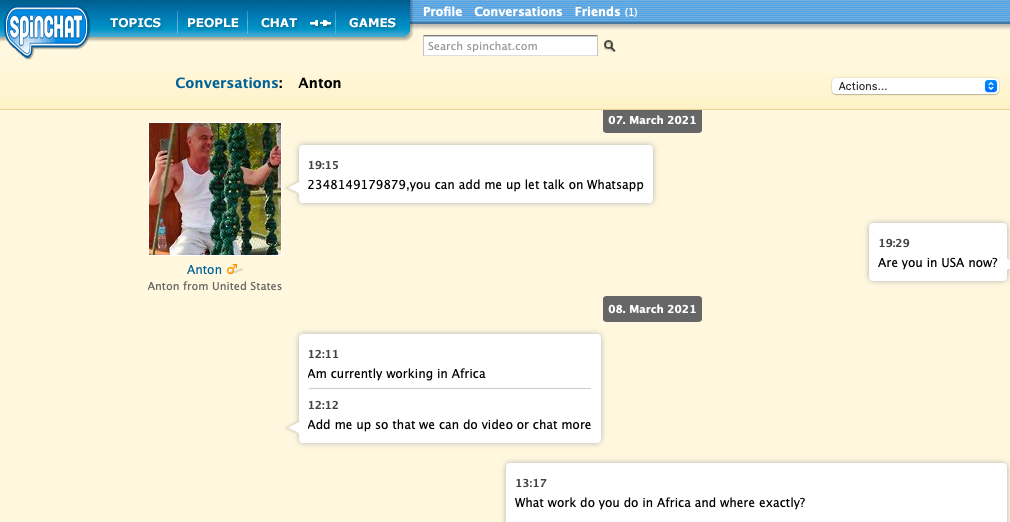Click the search magnifier icon
1010x522 pixels.
click(609, 46)
